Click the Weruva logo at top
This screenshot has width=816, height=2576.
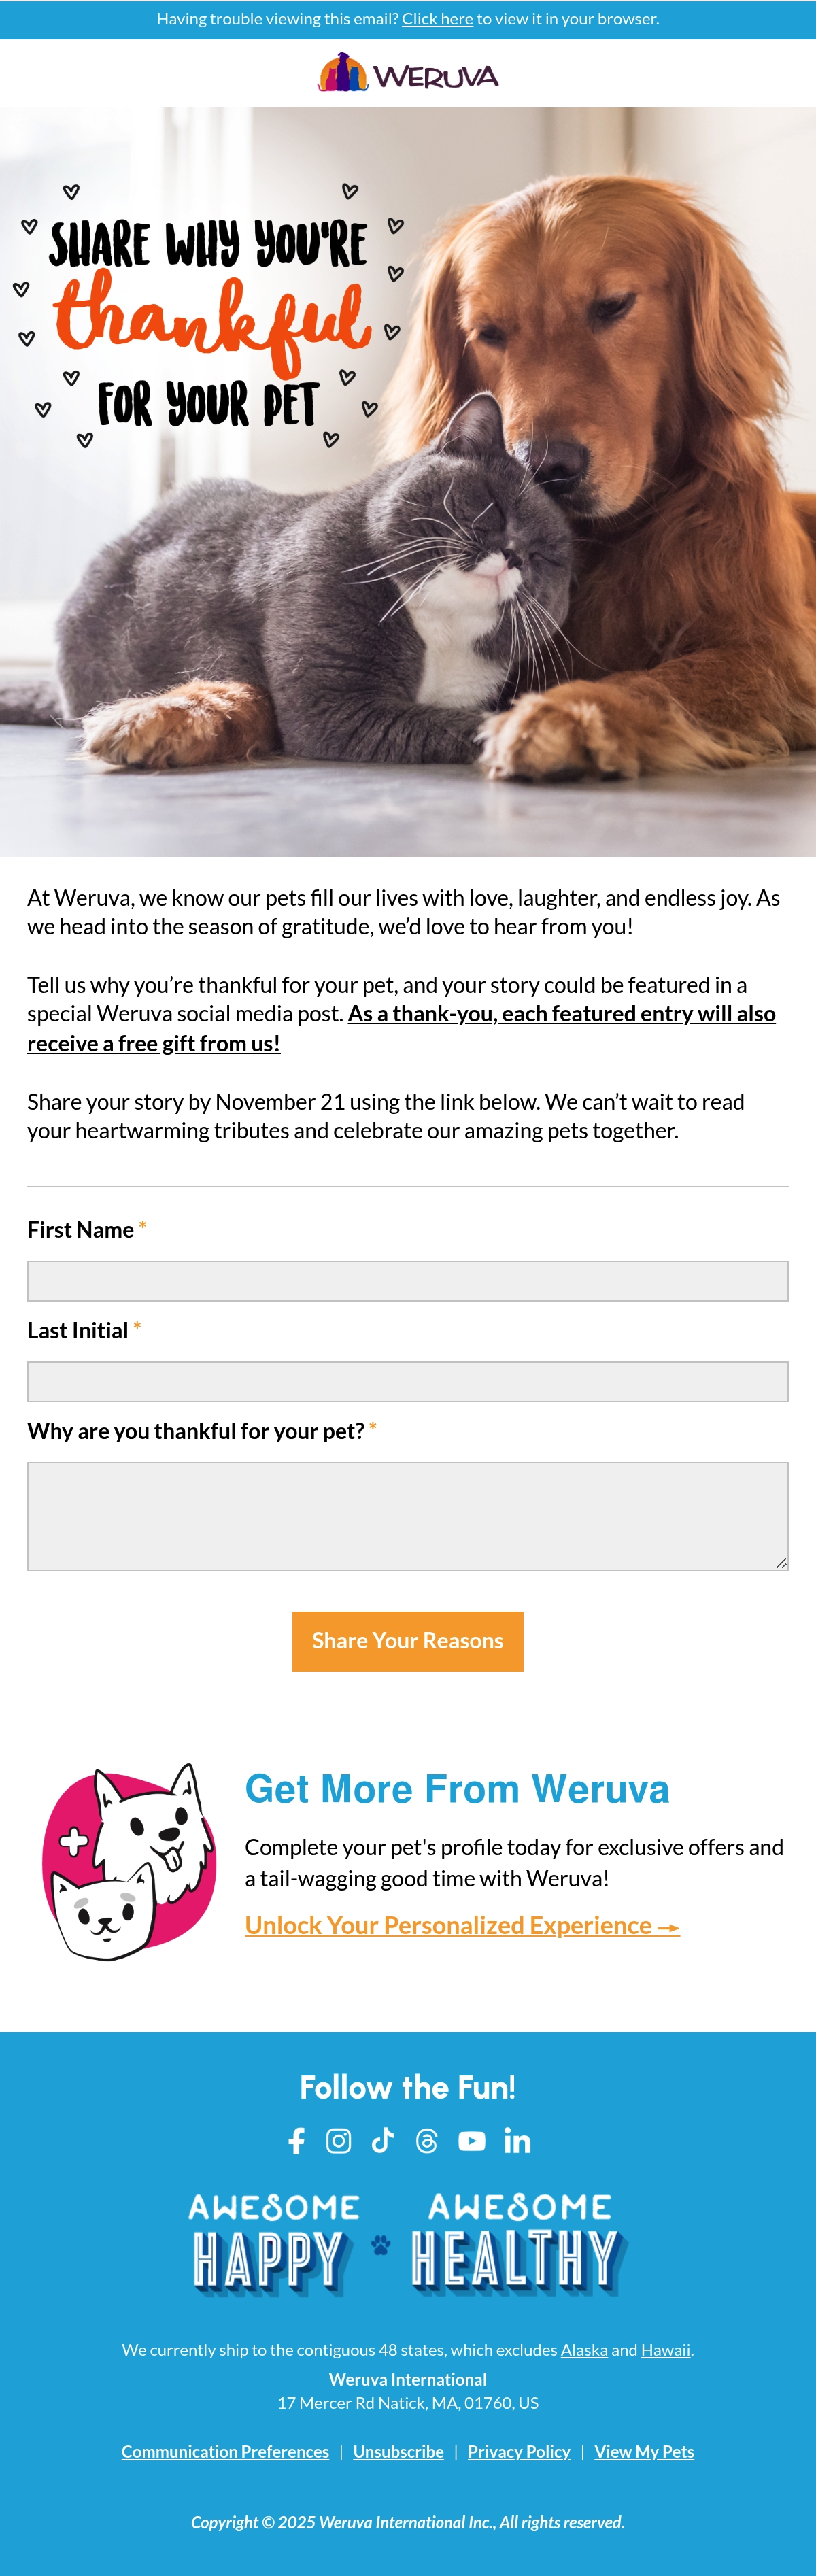(408, 73)
